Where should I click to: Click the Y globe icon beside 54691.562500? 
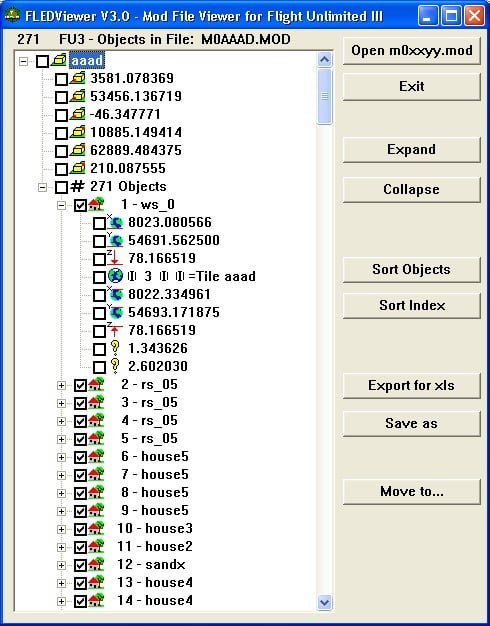pyautogui.click(x=115, y=240)
